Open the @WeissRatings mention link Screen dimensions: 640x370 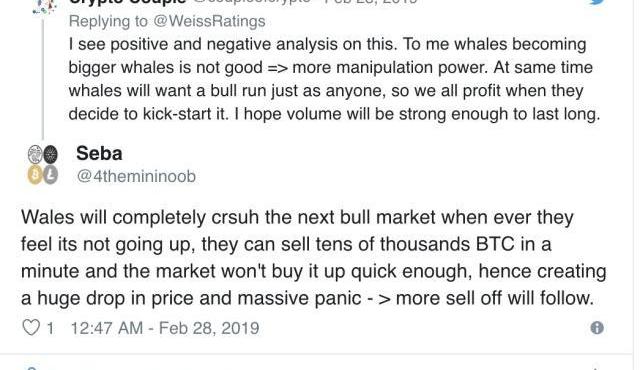pos(209,21)
